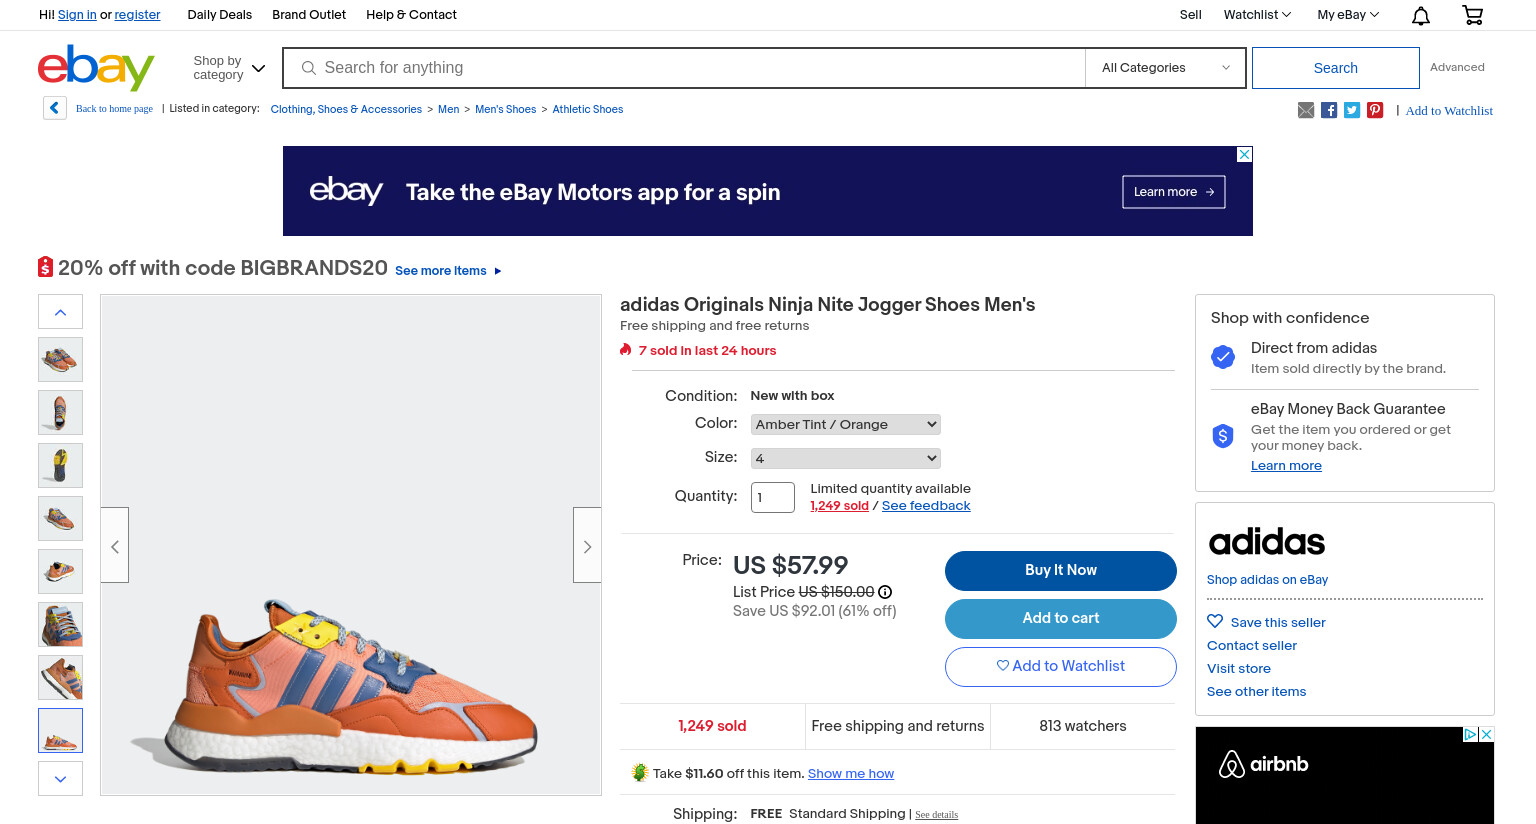
Task: Click the List Price info icon
Action: [x=885, y=592]
